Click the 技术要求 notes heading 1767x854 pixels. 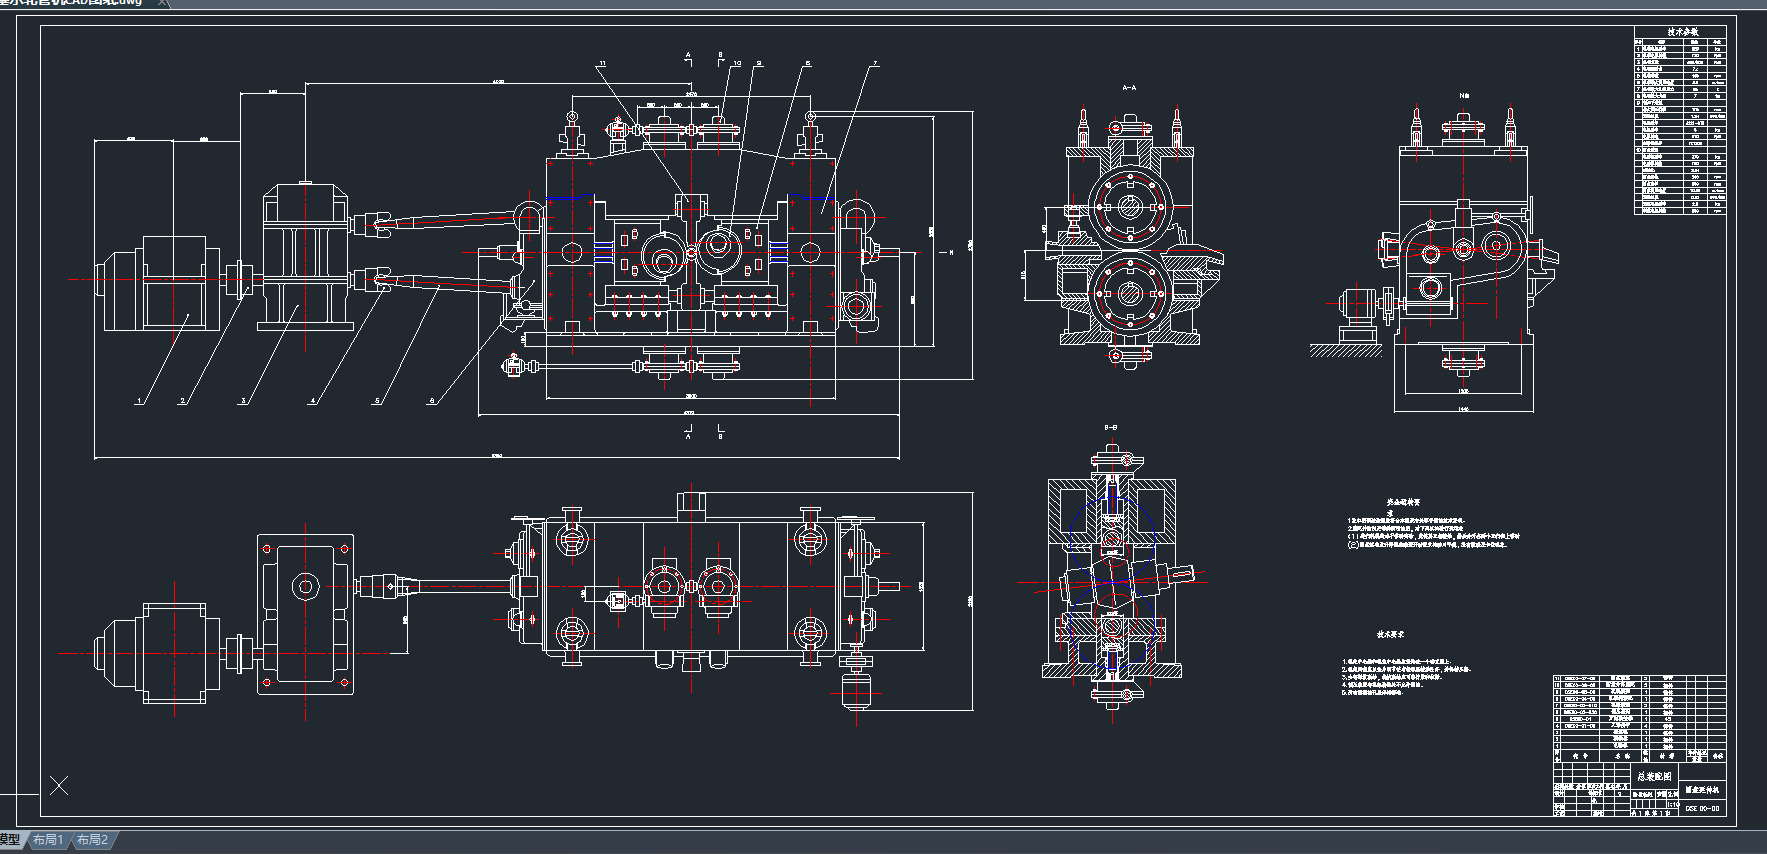pos(1390,634)
